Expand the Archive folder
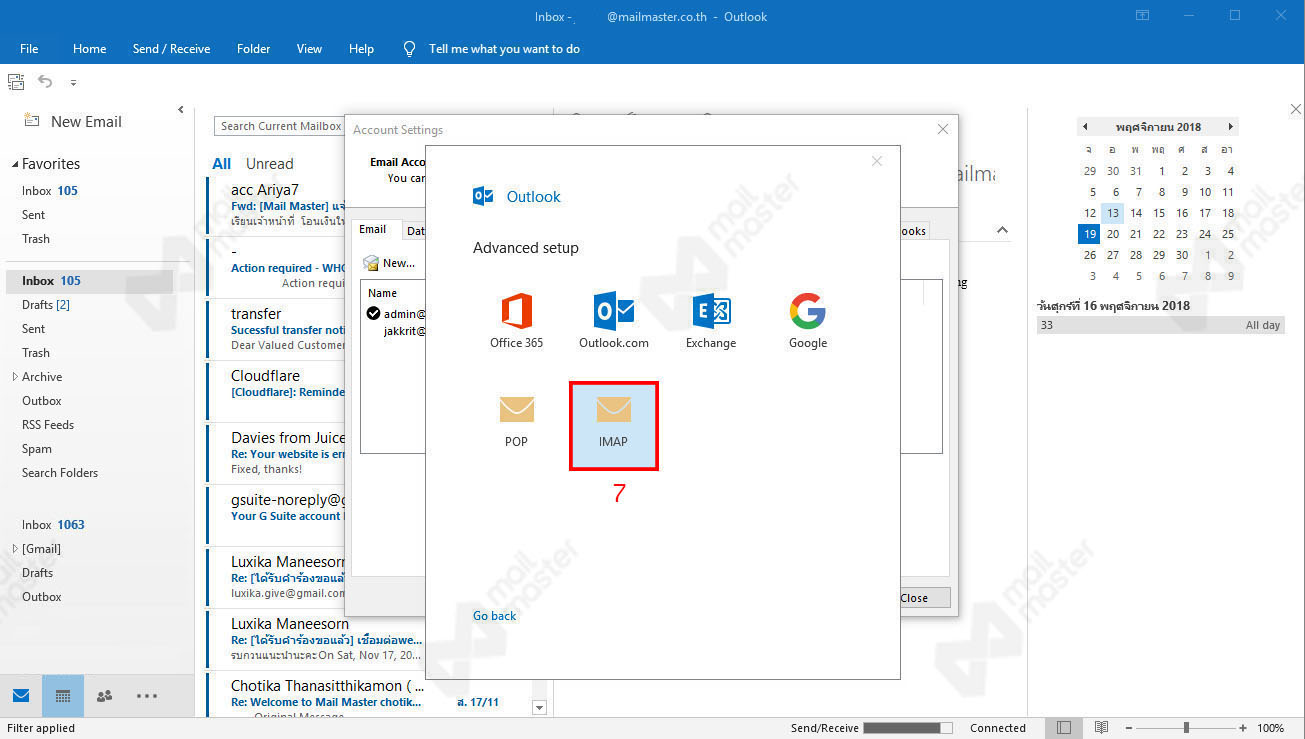 click(x=13, y=376)
